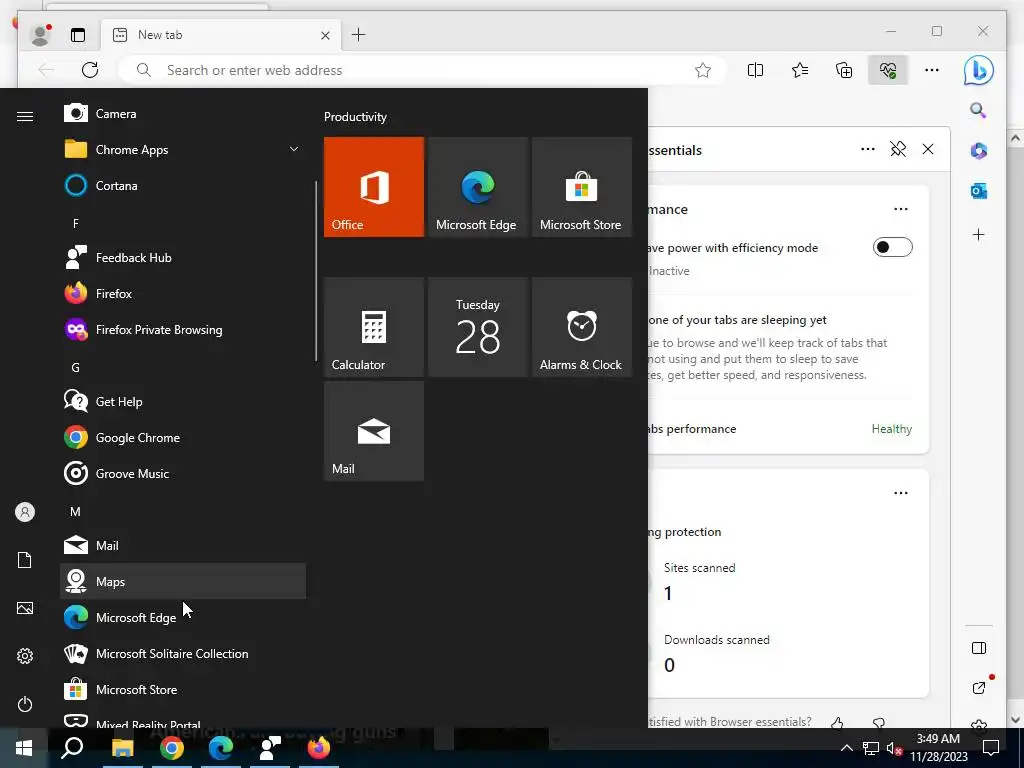Screen dimensions: 1024x768
Task: Open the Microsoft Edge tile
Action: tap(477, 187)
